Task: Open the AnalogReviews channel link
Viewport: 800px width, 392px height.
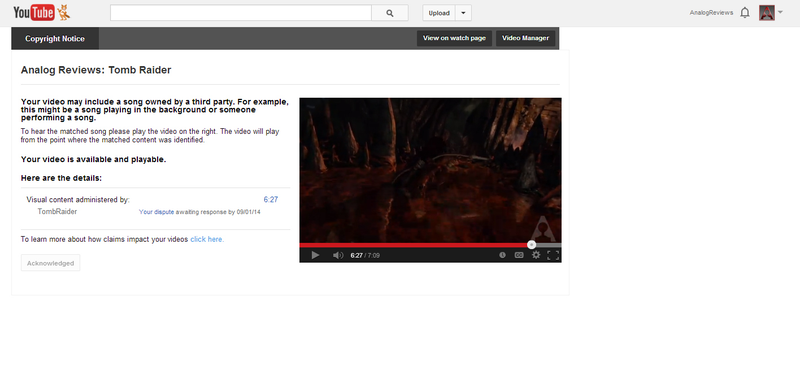Action: [711, 13]
